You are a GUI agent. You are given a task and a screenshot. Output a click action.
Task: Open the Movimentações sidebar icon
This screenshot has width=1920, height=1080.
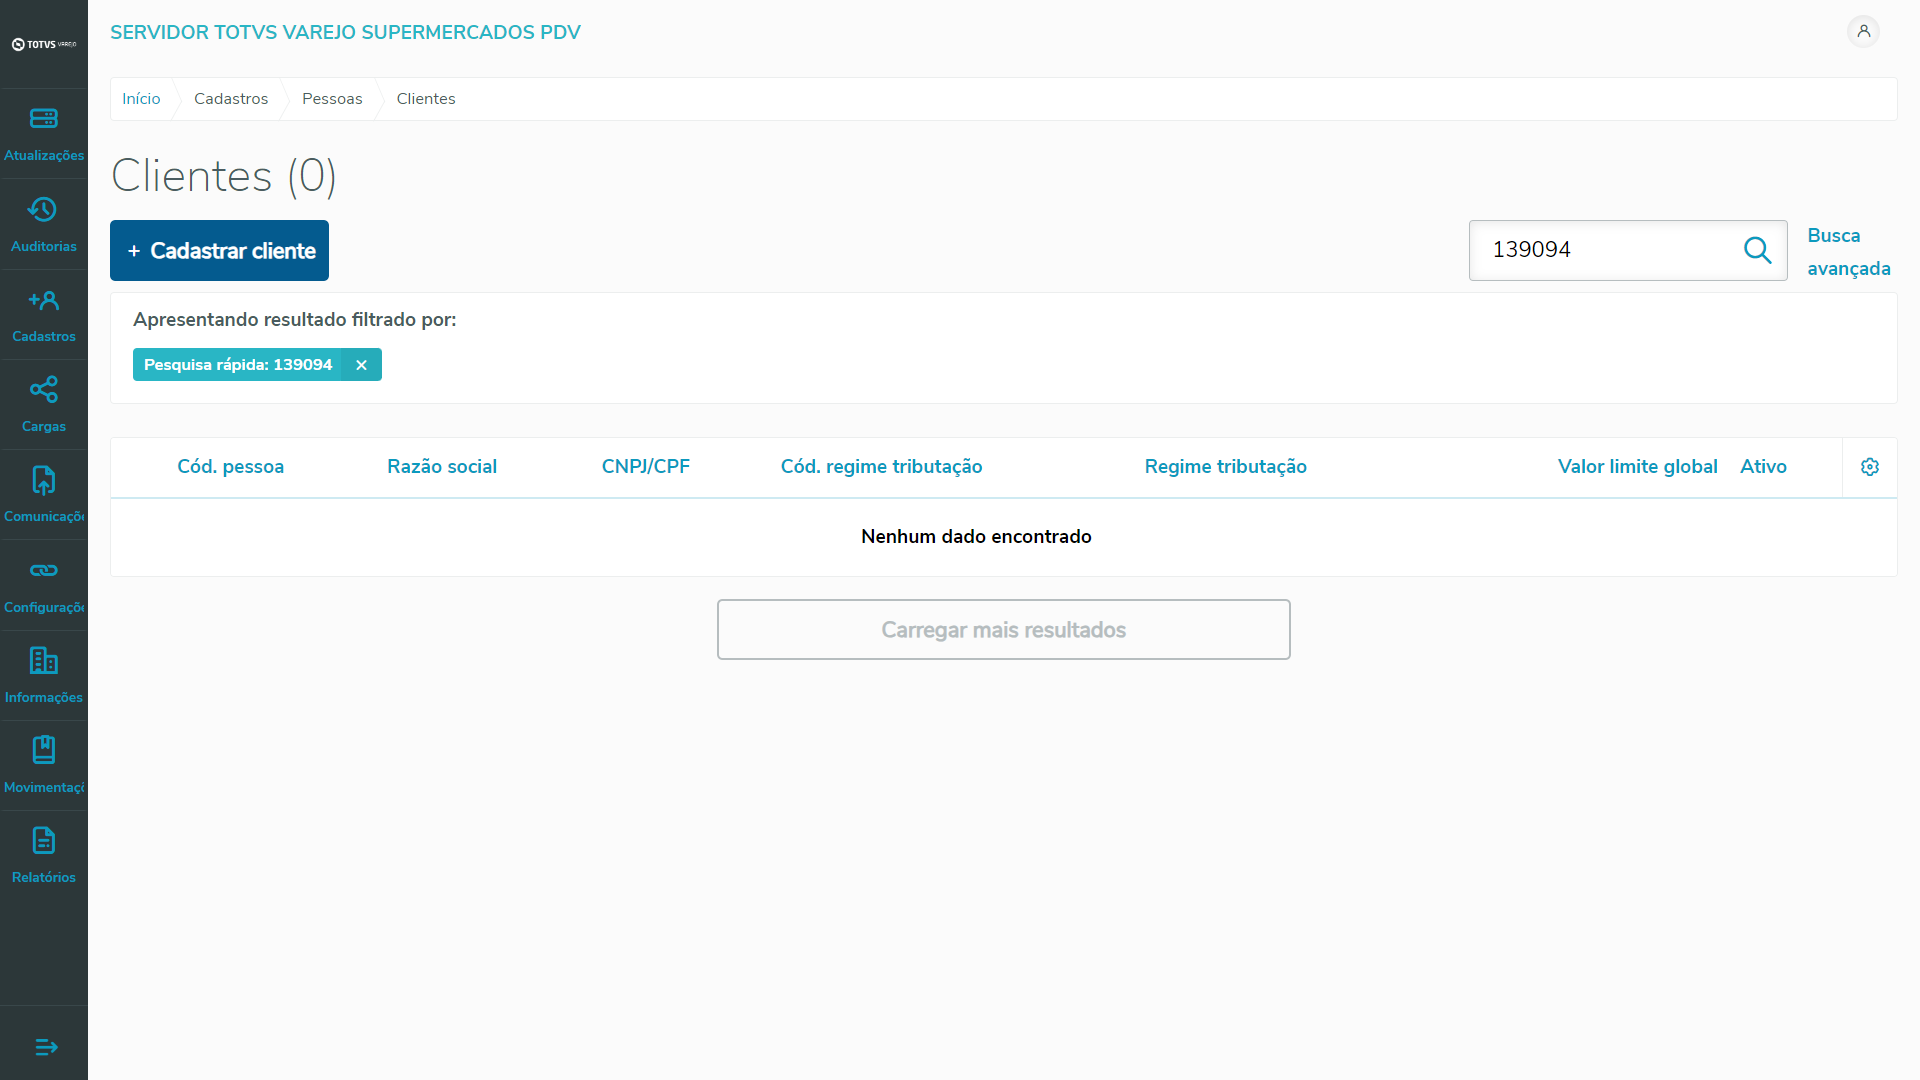43,751
